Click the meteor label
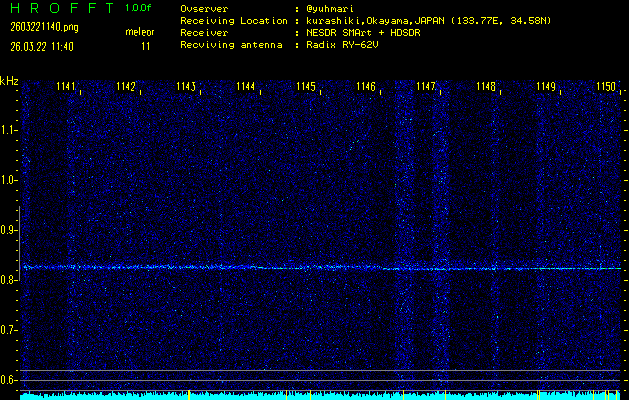629x400 pixels. point(140,32)
